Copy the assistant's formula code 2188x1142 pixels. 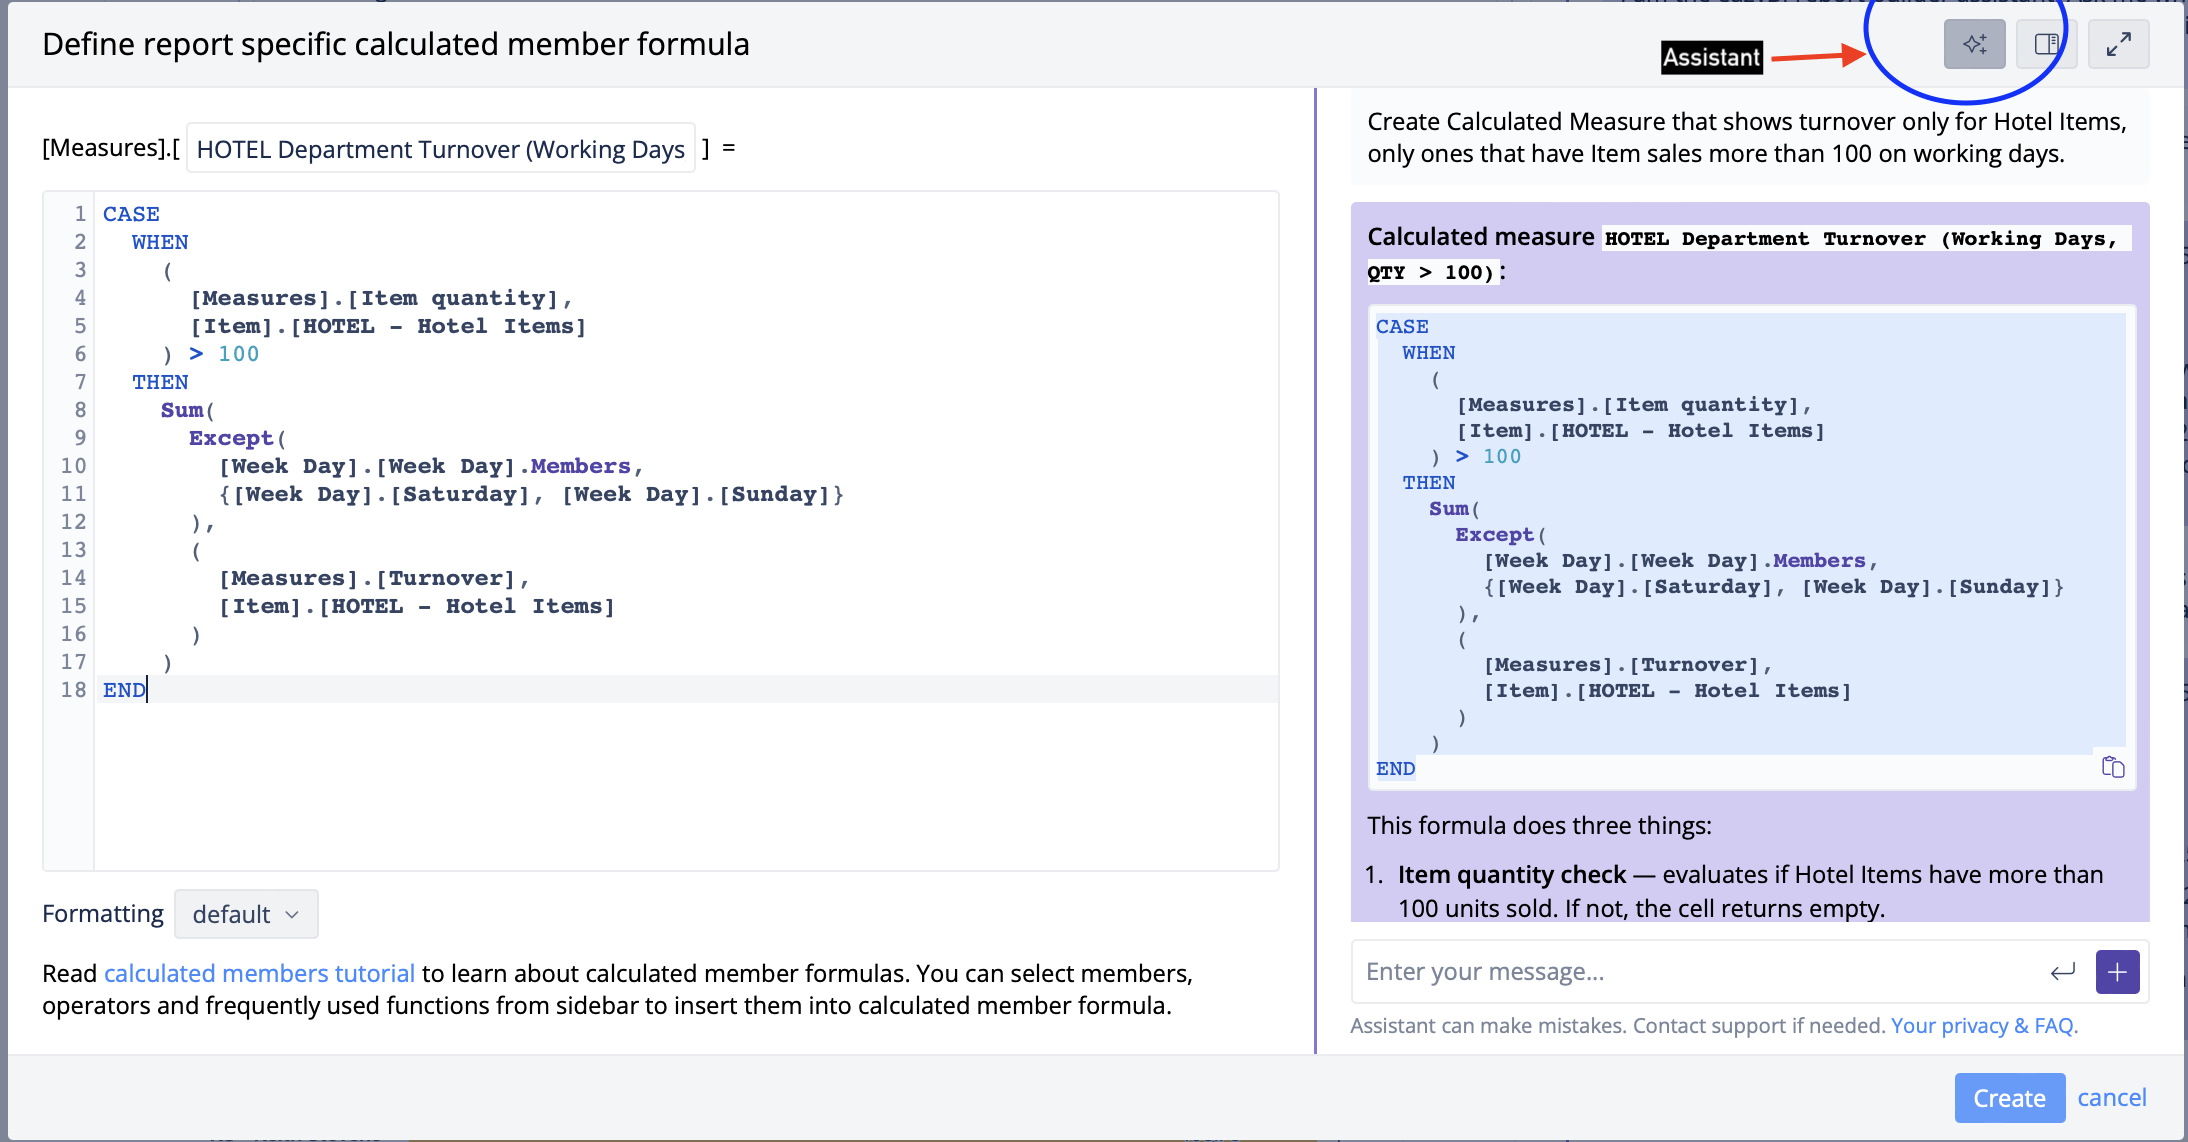(2112, 767)
